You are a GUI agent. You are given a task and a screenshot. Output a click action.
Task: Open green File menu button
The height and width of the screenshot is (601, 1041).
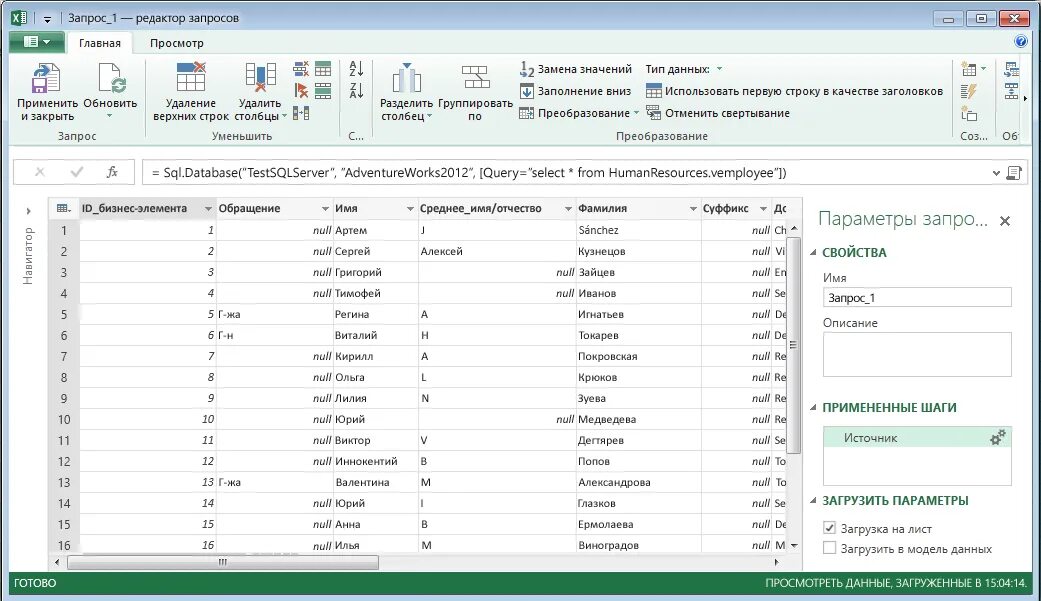click(x=37, y=42)
